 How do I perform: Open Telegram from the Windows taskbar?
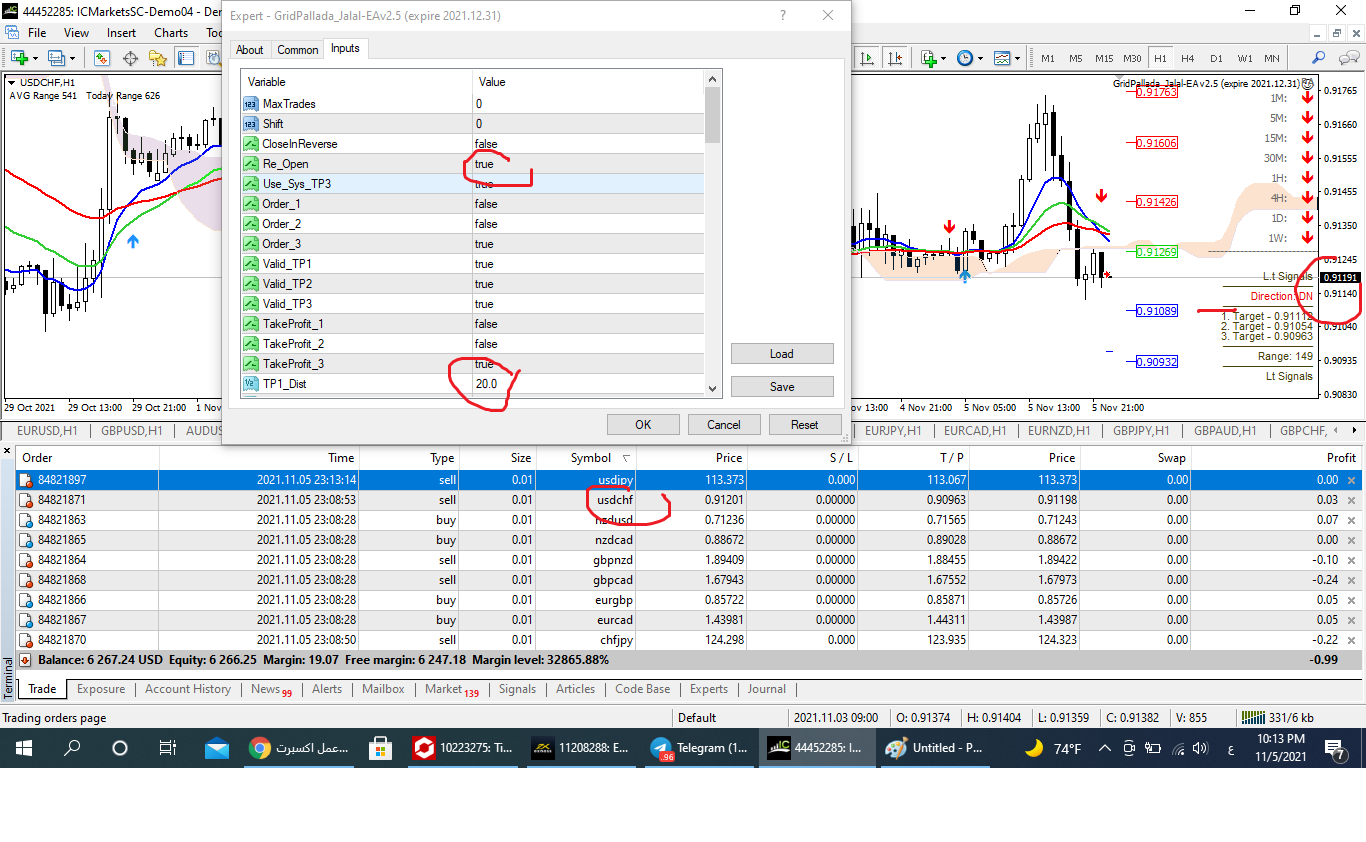click(700, 748)
